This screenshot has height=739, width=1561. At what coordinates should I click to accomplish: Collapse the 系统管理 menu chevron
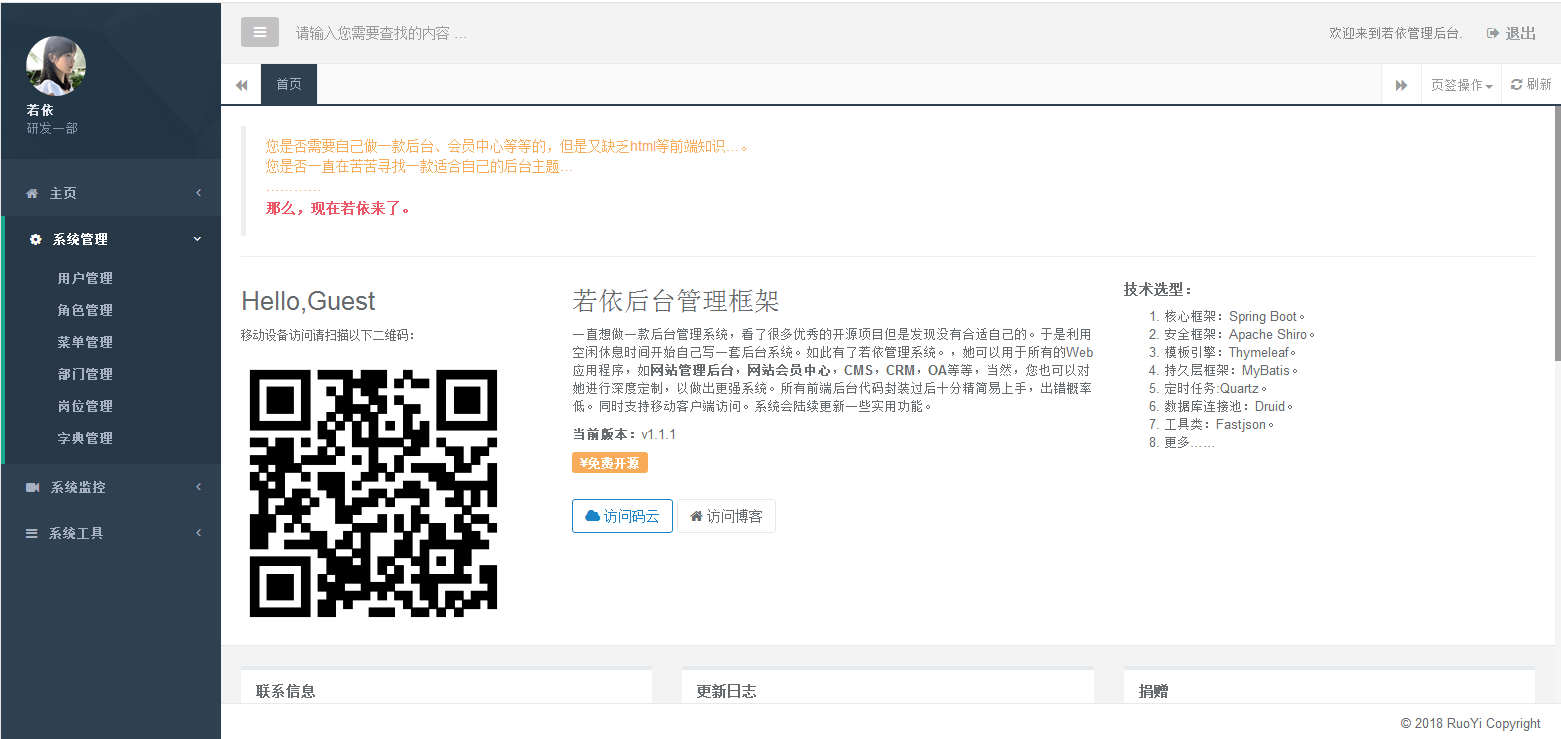pos(197,239)
